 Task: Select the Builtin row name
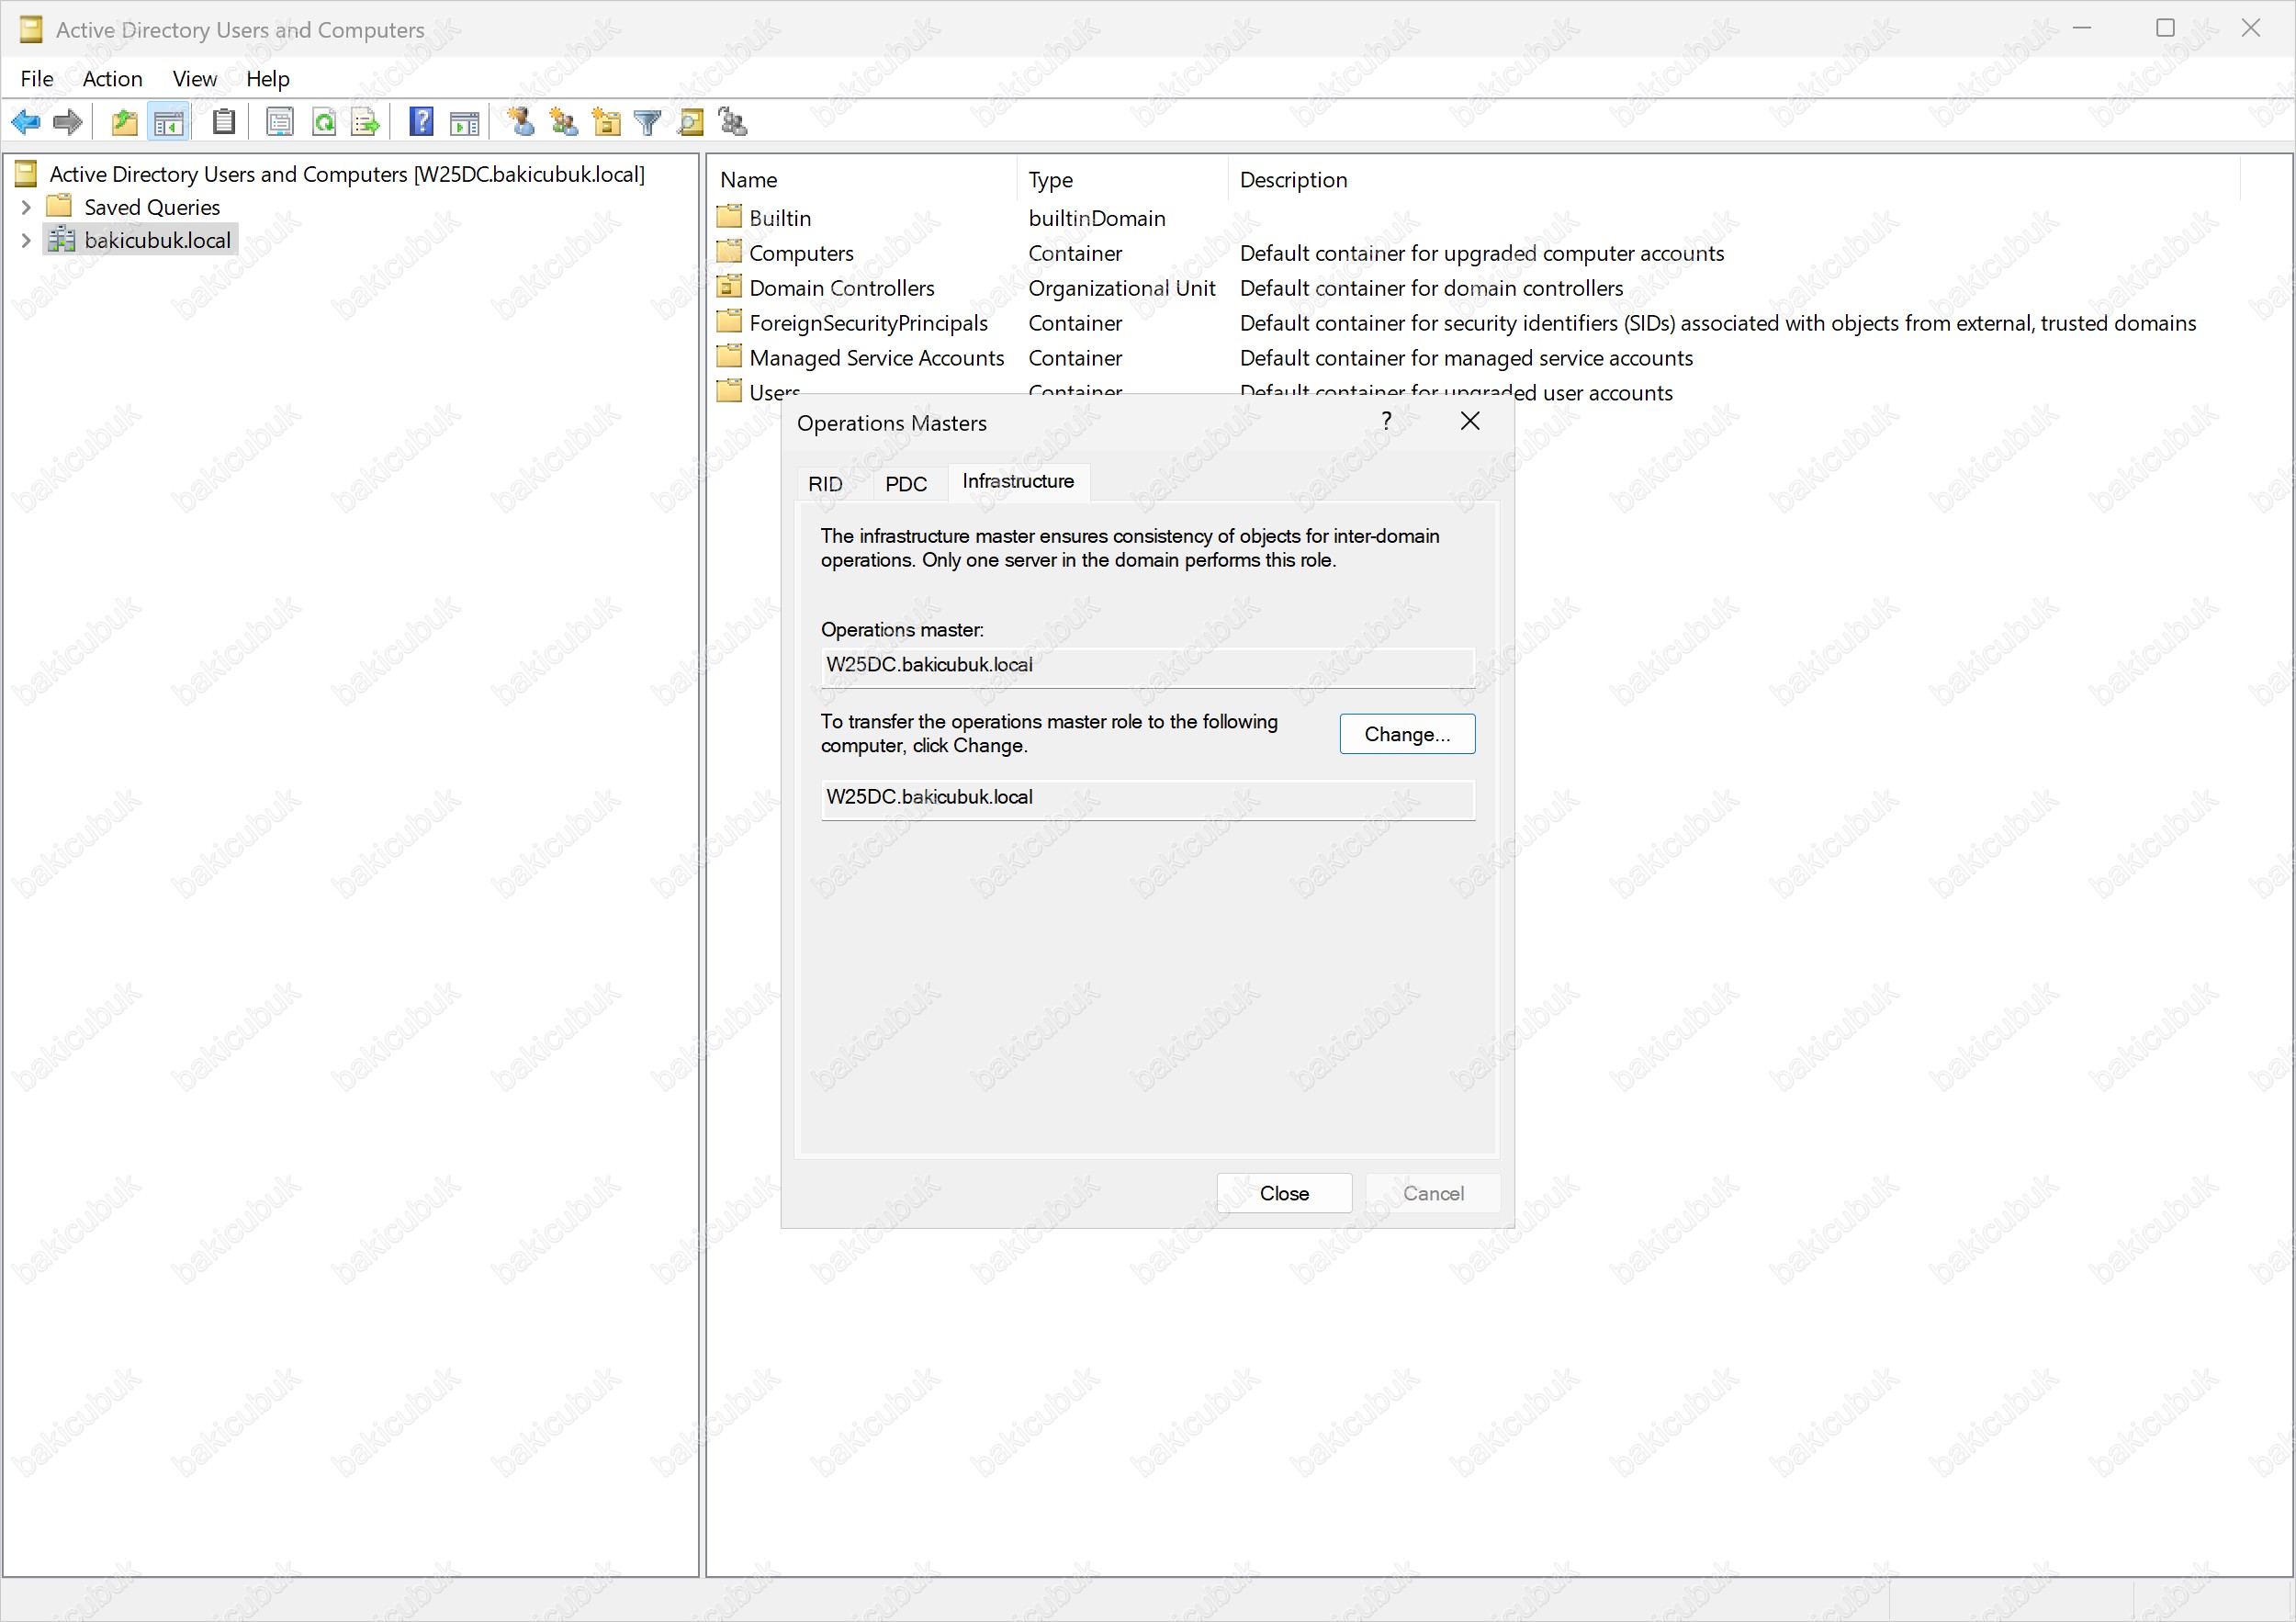[x=780, y=218]
